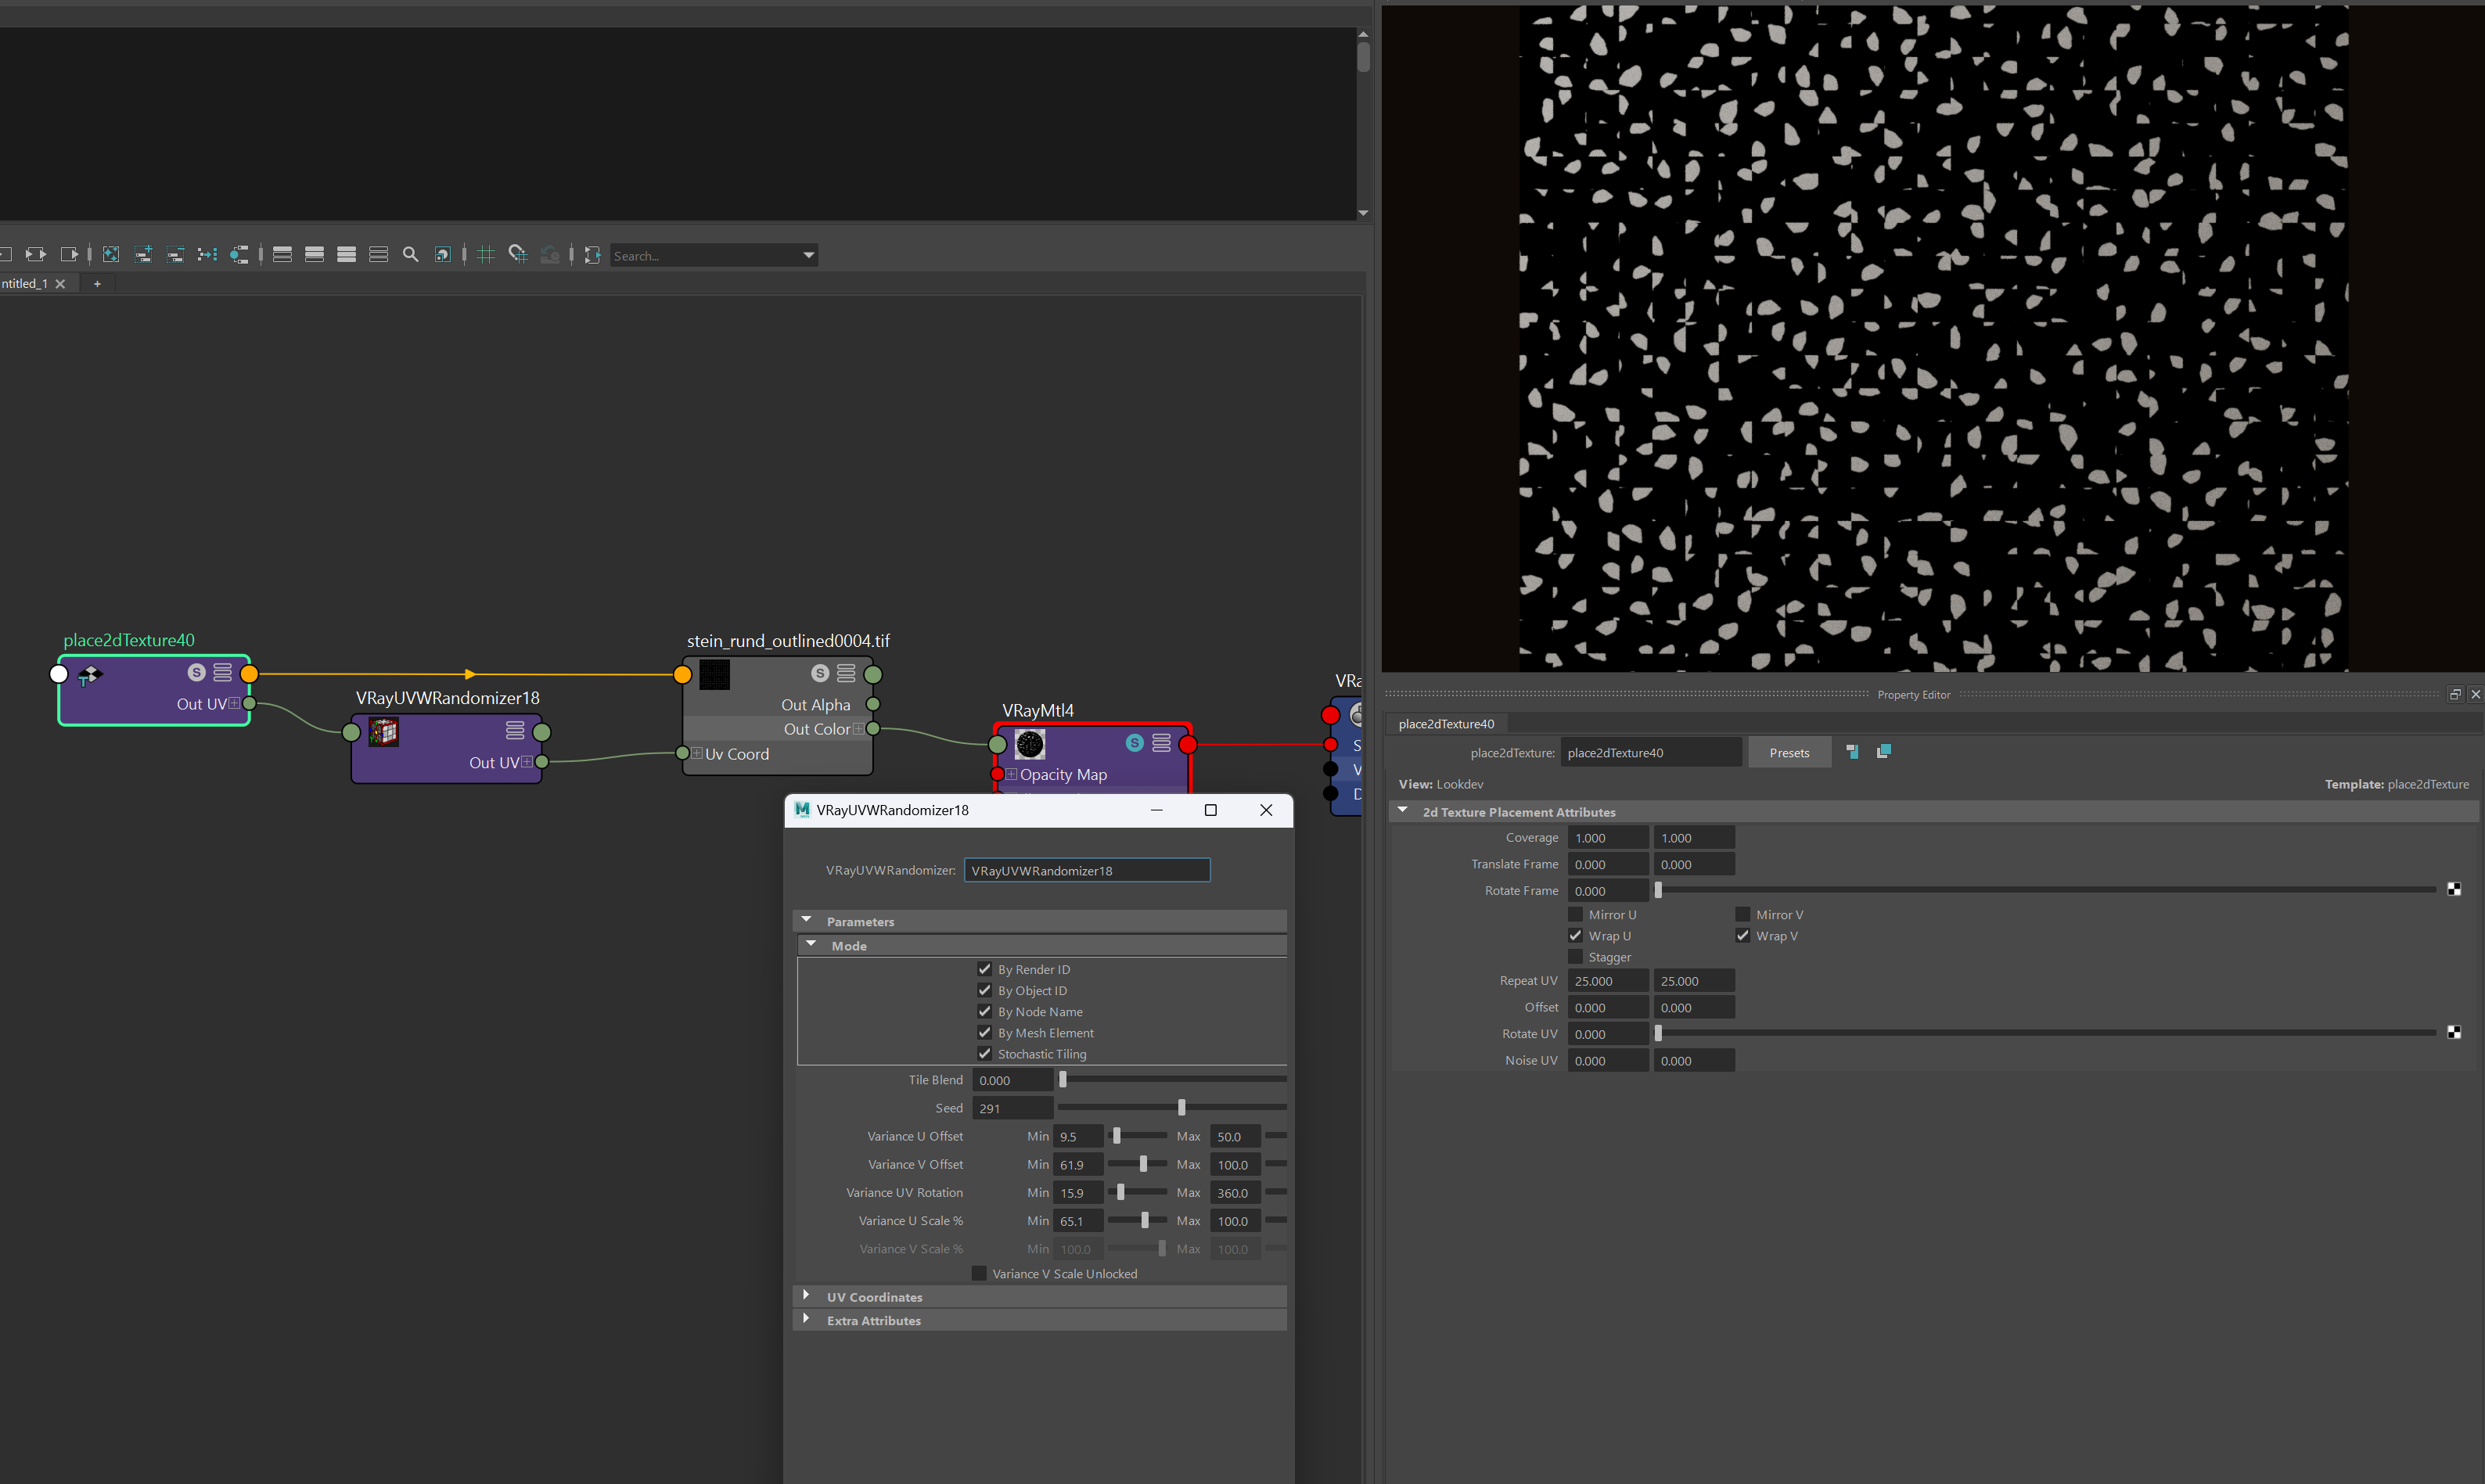Enable Stagger checkbox
This screenshot has height=1484, width=2485.
point(1576,957)
